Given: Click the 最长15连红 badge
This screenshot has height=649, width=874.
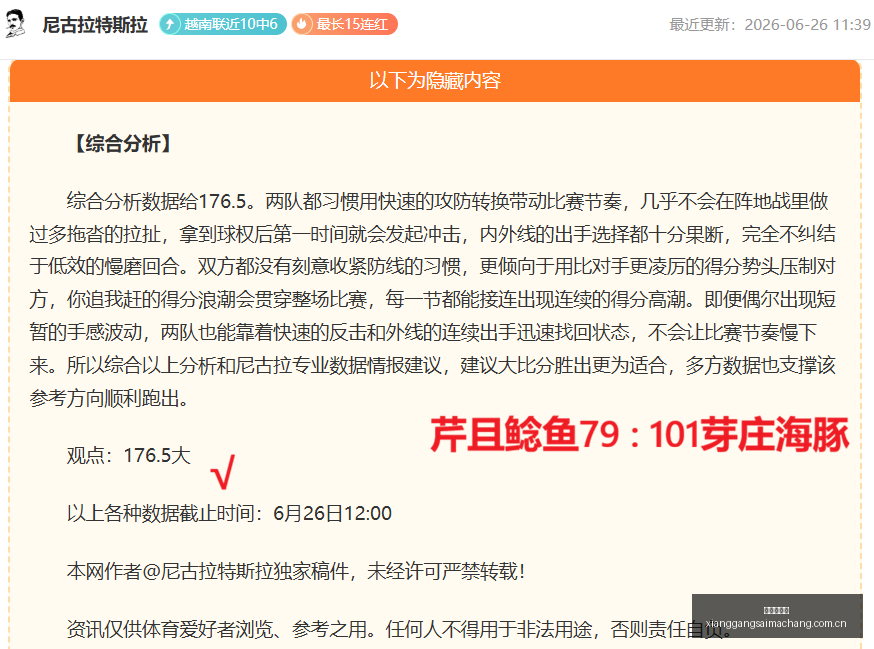Looking at the screenshot, I should pos(344,24).
